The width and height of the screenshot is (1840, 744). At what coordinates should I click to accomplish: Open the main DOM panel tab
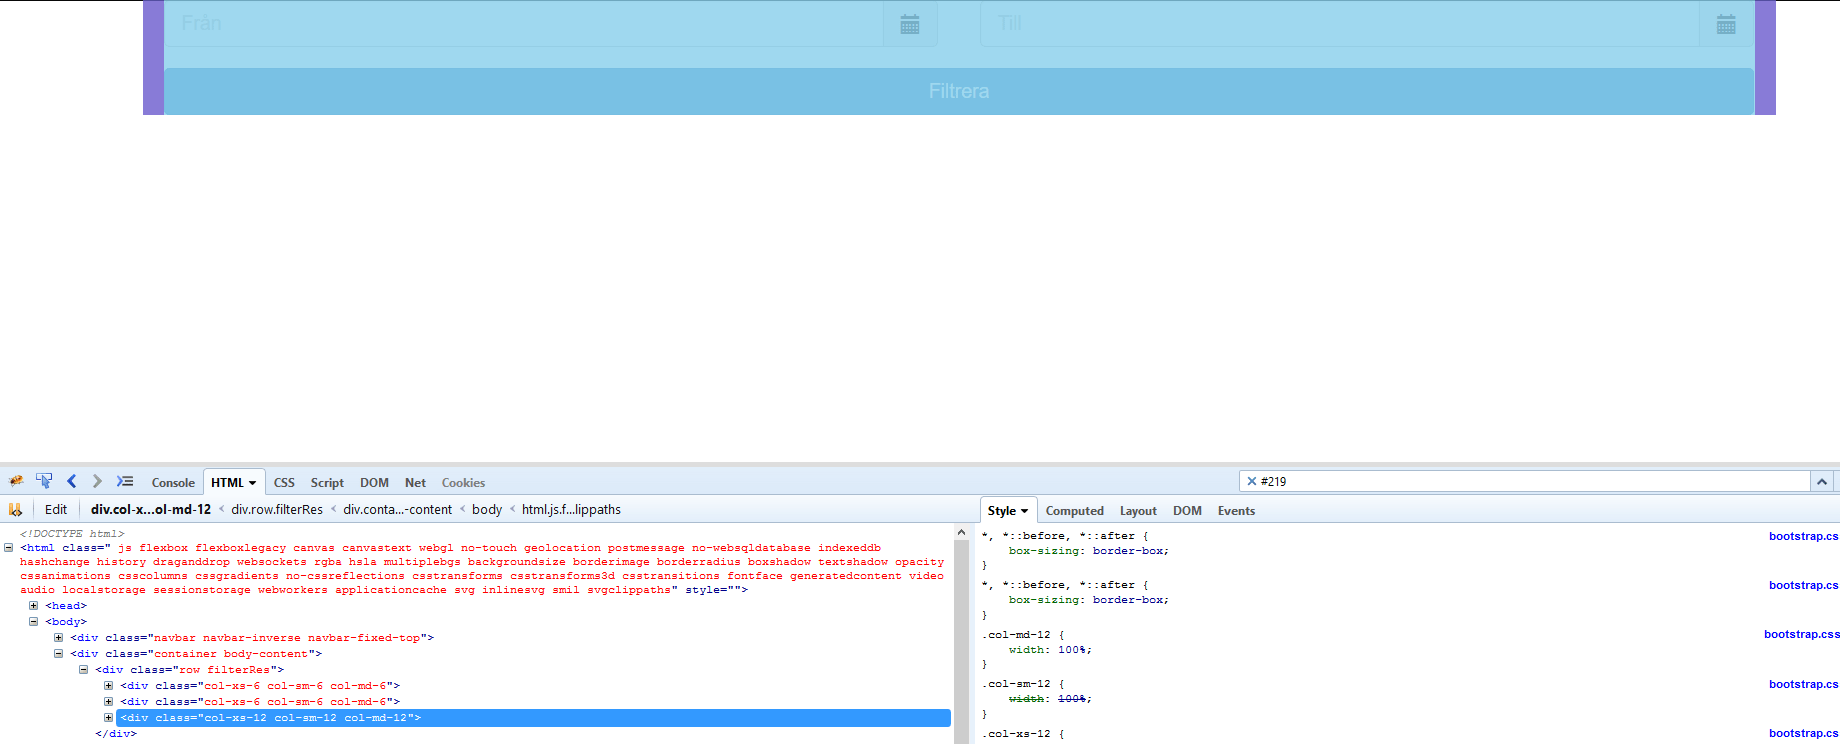(x=374, y=482)
